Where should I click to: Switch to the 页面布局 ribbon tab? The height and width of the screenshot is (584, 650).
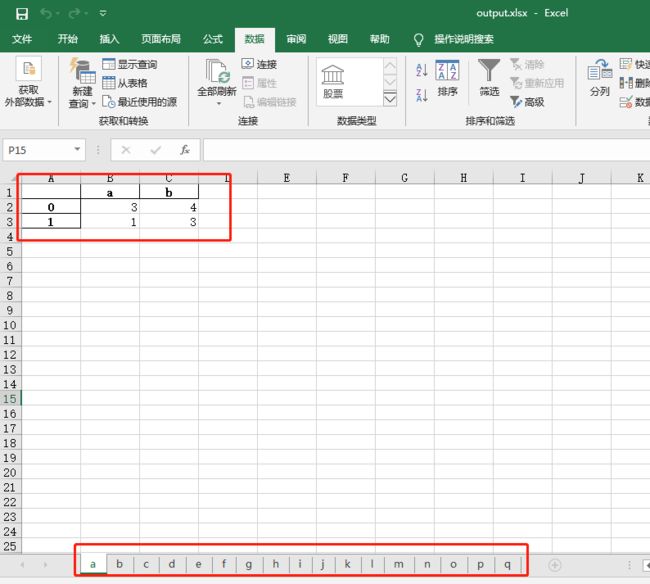161,39
